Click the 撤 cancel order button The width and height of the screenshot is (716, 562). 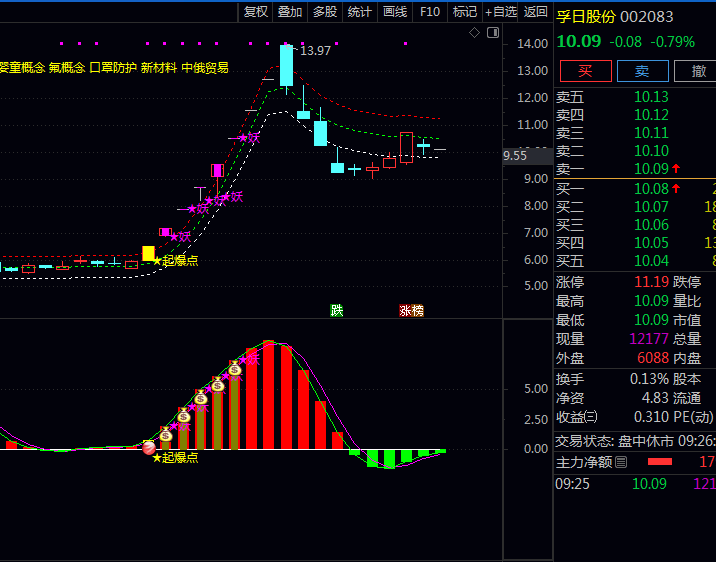pyautogui.click(x=697, y=71)
